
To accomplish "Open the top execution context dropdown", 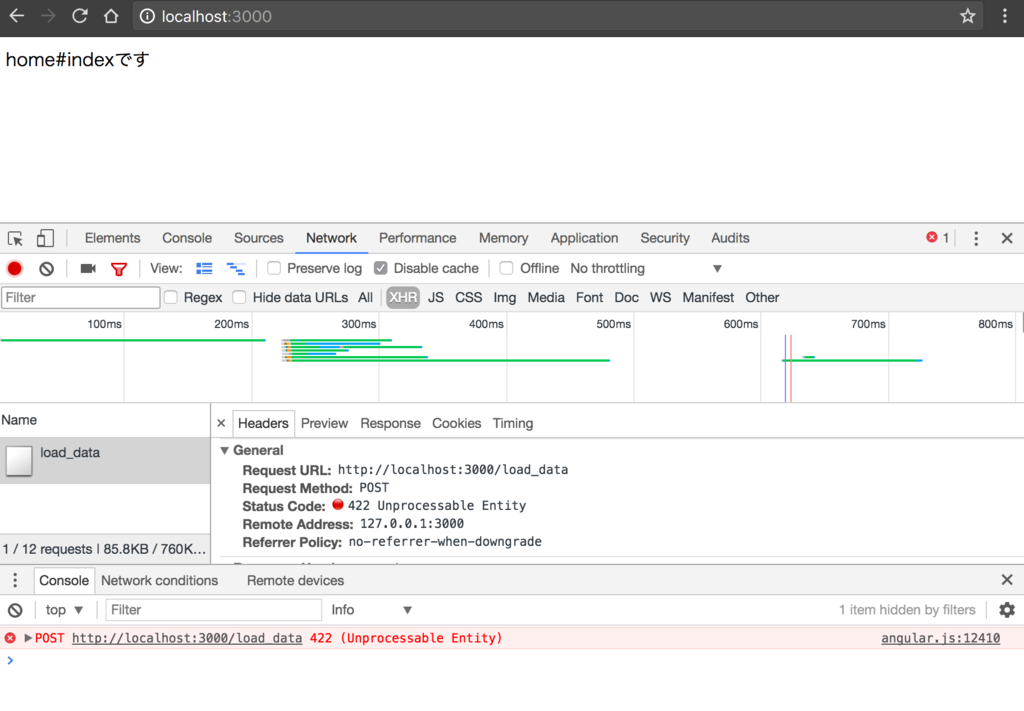I will coord(64,610).
